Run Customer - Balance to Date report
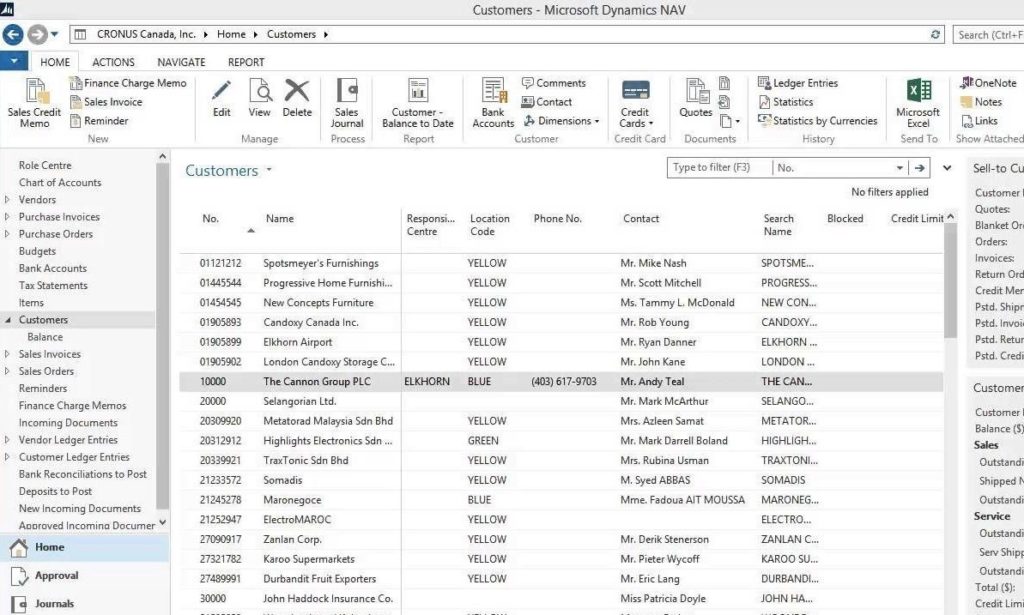This screenshot has height=615, width=1024. click(x=418, y=103)
